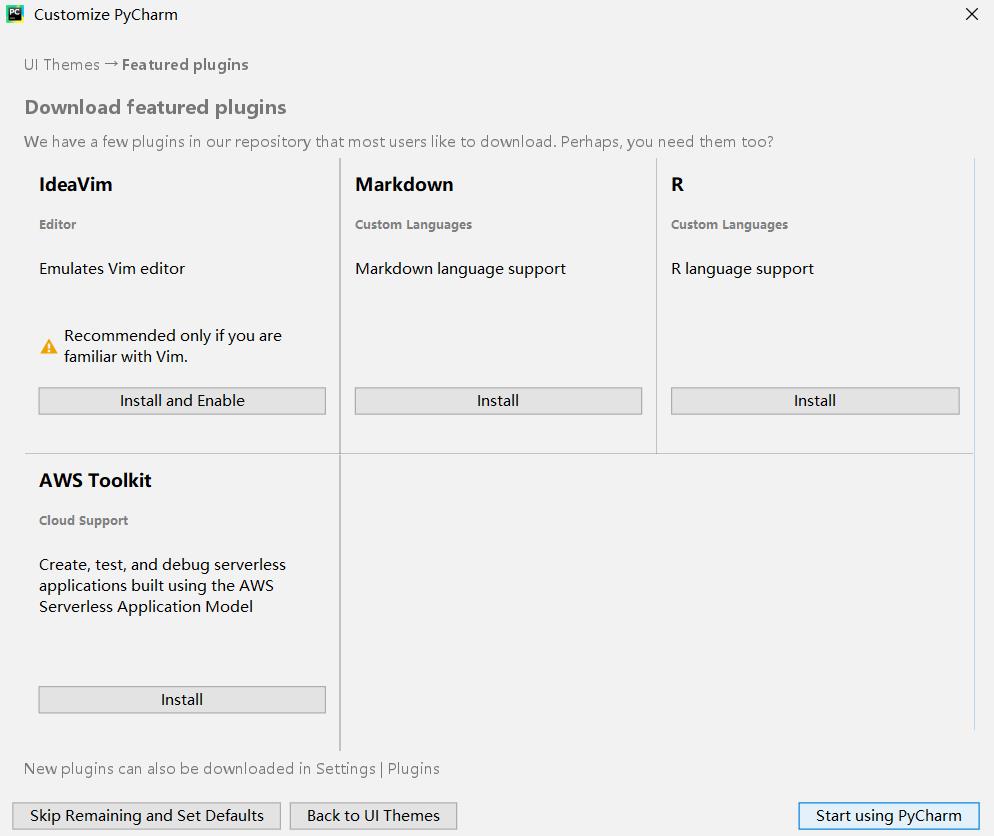
Task: Install the Markdown plugin
Action: pyautogui.click(x=498, y=401)
